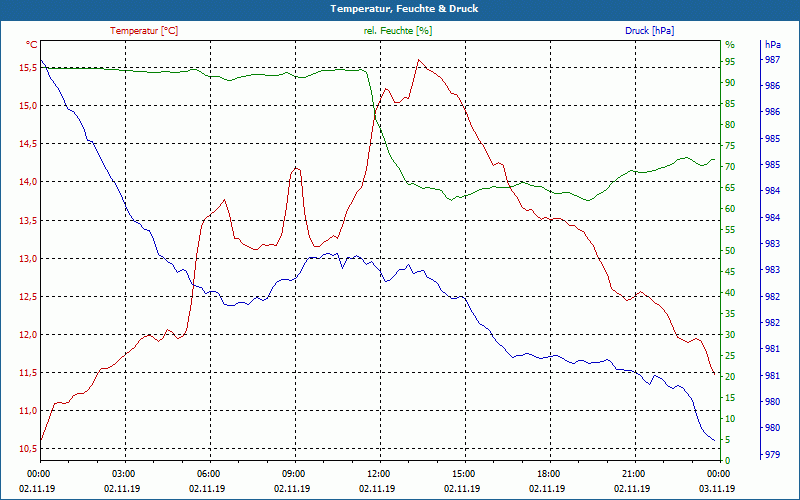800x500 pixels.
Task: Click the '12,5' temperature axis value
Action: pos(29,296)
